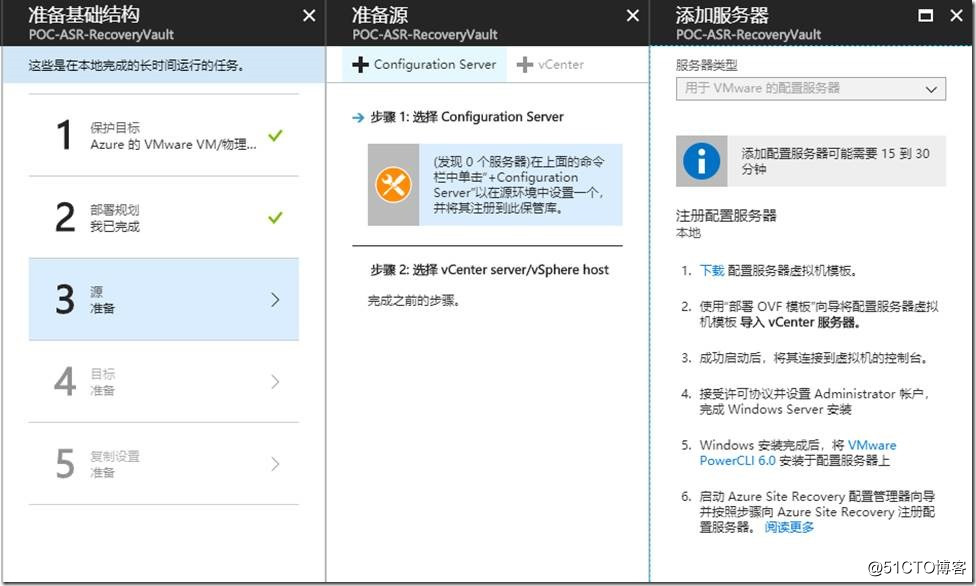Click instruction 3 成功启动后 text
The height and width of the screenshot is (586, 976).
(815, 358)
